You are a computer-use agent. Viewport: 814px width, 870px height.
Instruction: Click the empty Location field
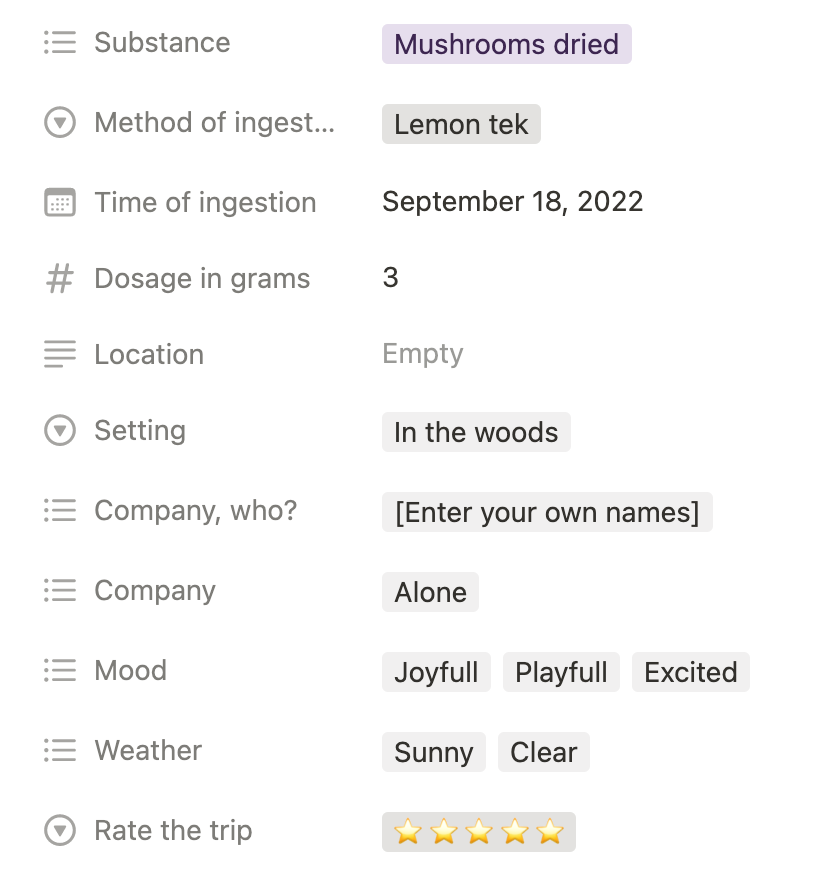coord(423,354)
